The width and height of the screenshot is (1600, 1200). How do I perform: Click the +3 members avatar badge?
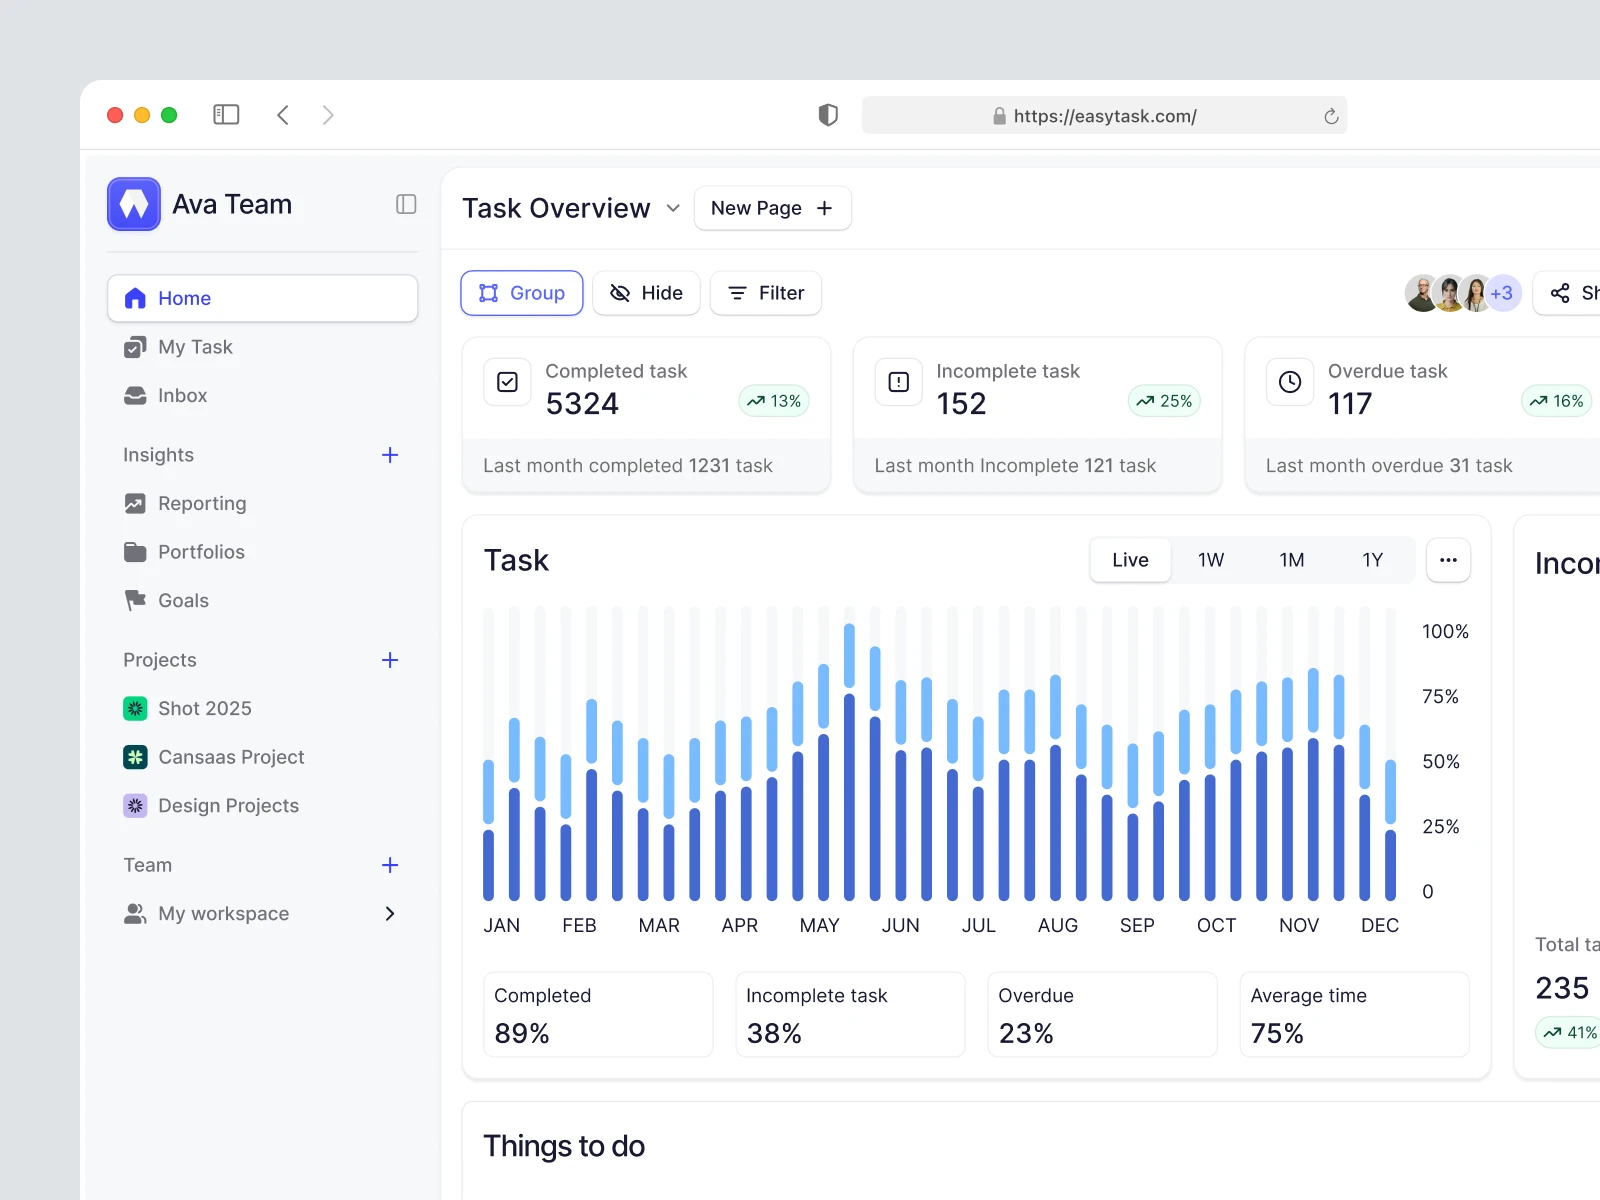click(x=1502, y=293)
